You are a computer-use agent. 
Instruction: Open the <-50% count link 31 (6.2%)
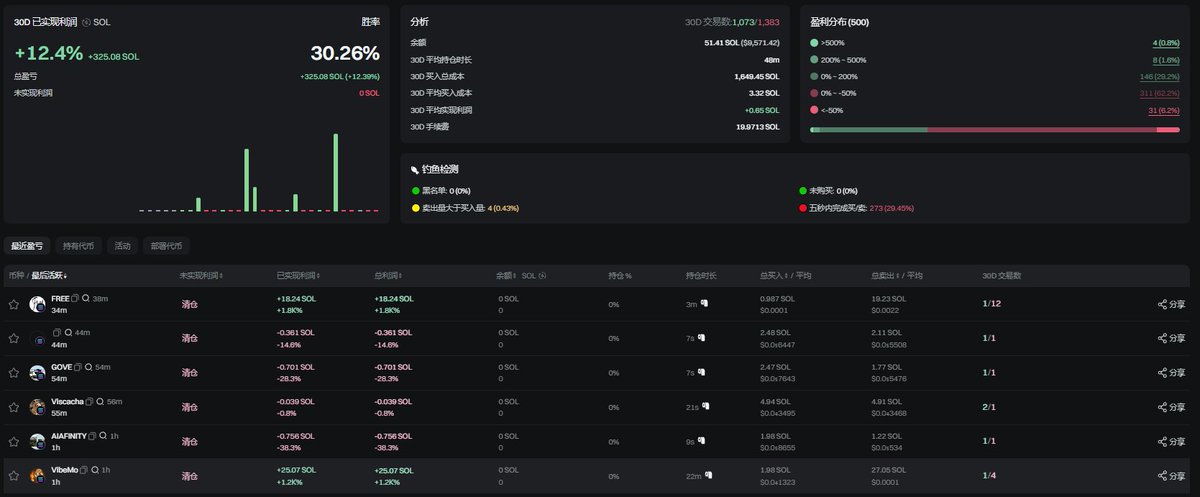pos(1164,110)
